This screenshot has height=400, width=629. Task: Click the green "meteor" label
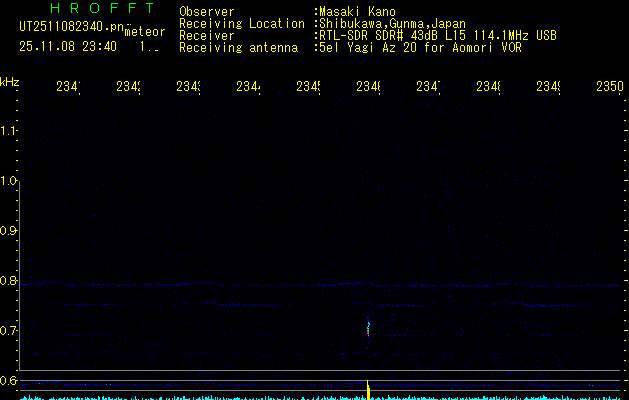(144, 32)
